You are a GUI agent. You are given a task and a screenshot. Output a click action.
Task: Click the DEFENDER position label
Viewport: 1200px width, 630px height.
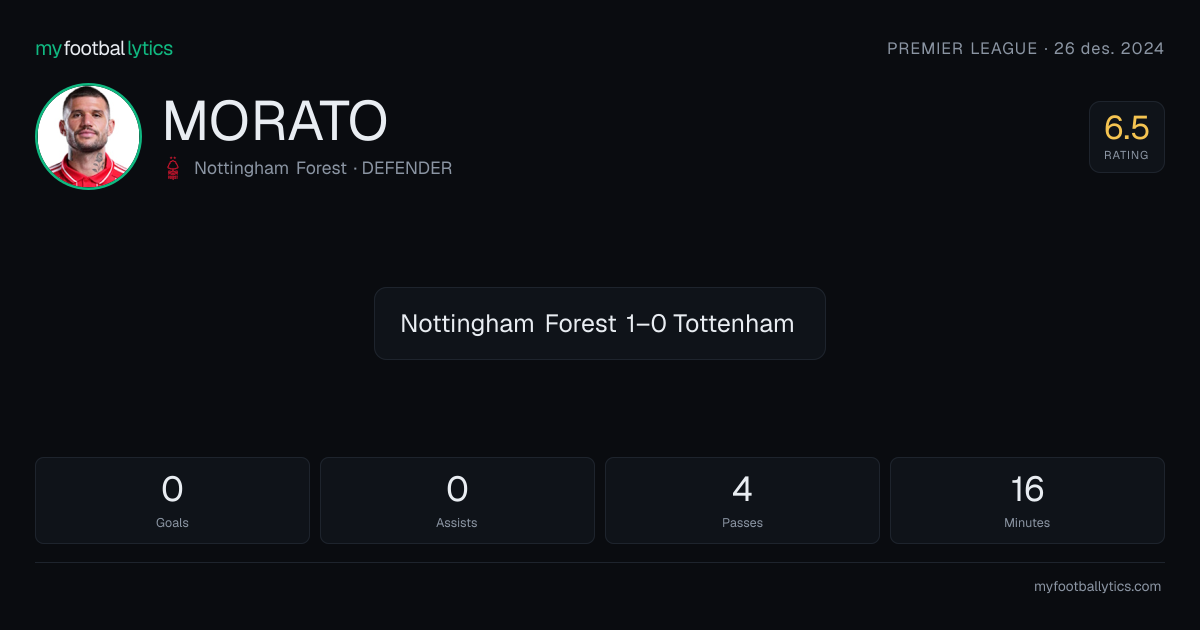click(407, 168)
